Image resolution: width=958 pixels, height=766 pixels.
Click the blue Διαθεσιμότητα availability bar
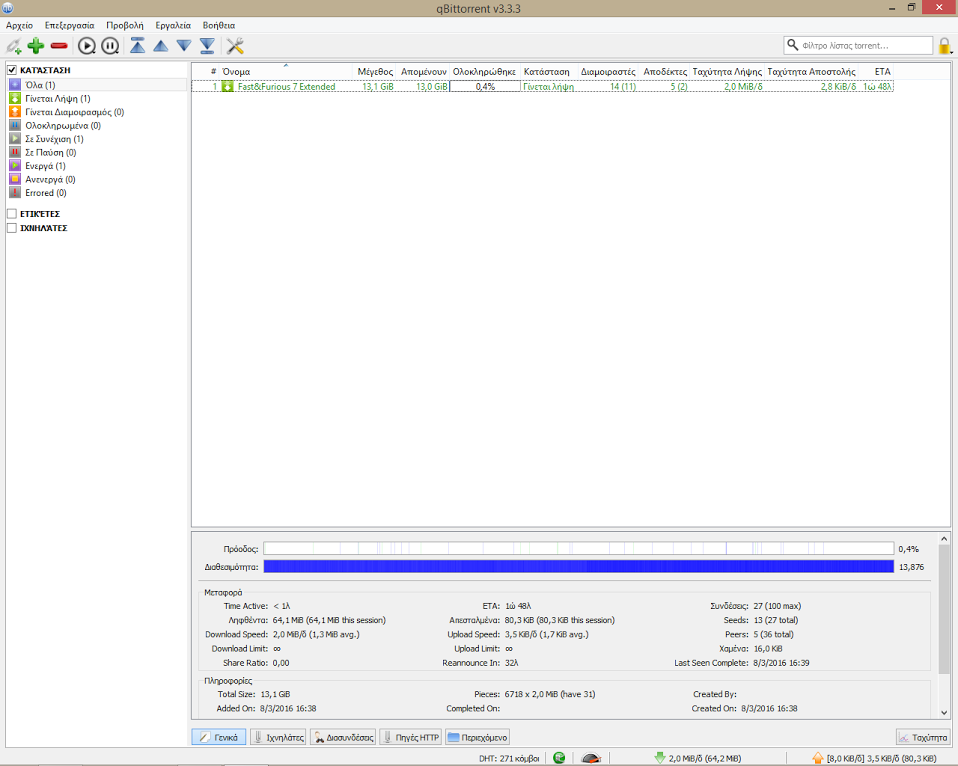click(x=579, y=566)
